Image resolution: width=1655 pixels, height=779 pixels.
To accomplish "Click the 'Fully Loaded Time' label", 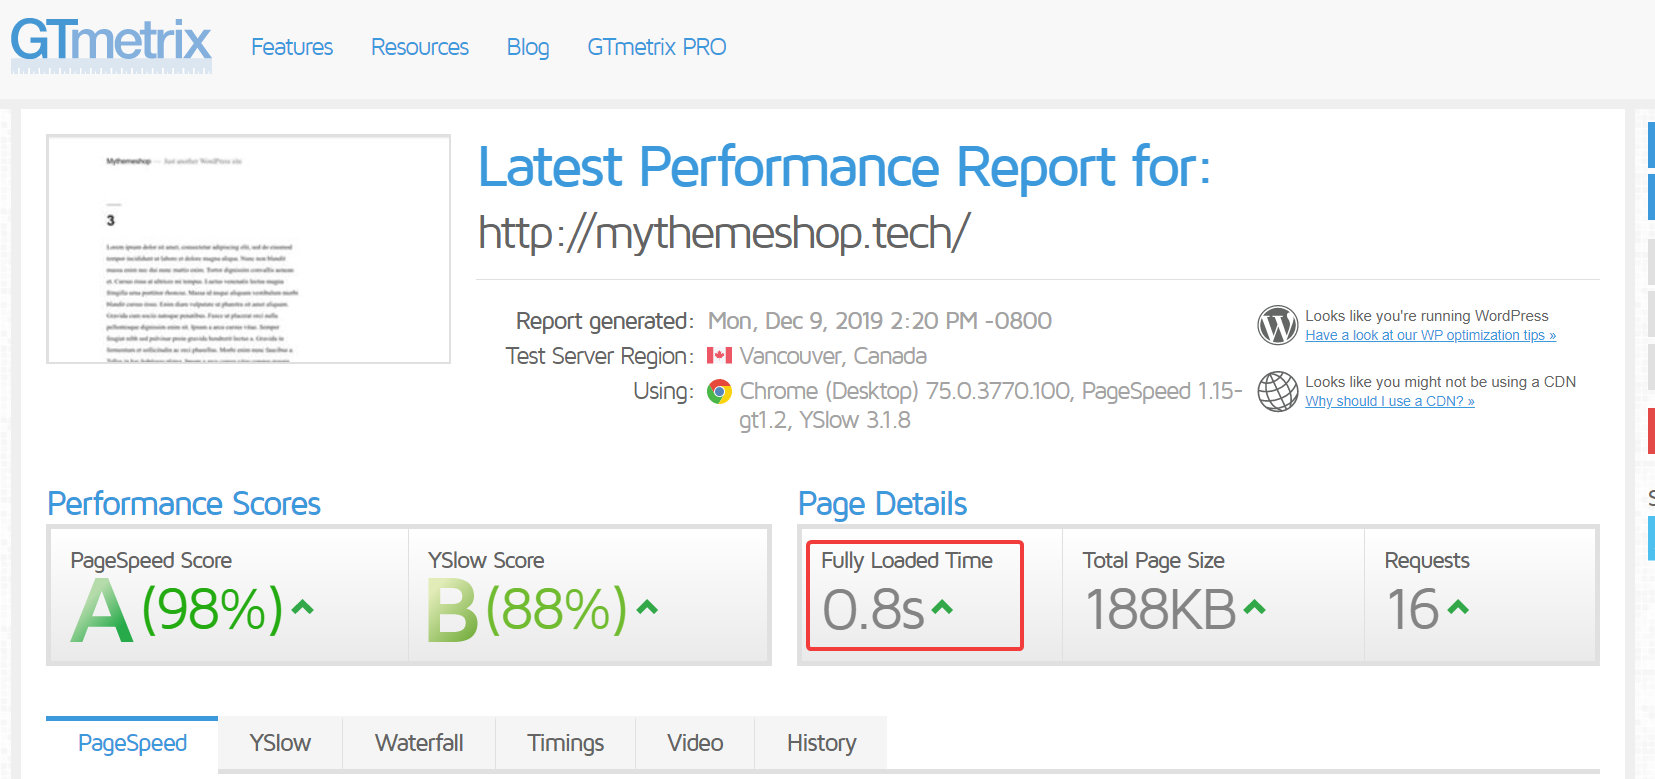I will pos(907,560).
